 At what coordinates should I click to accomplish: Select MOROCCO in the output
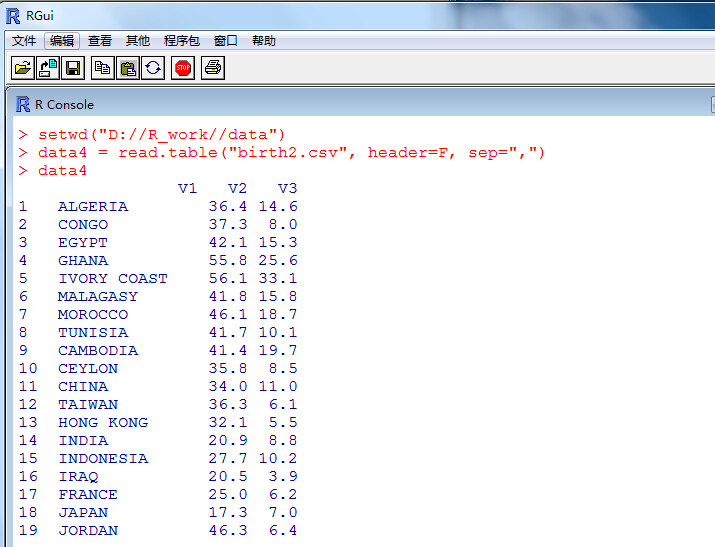tap(93, 315)
